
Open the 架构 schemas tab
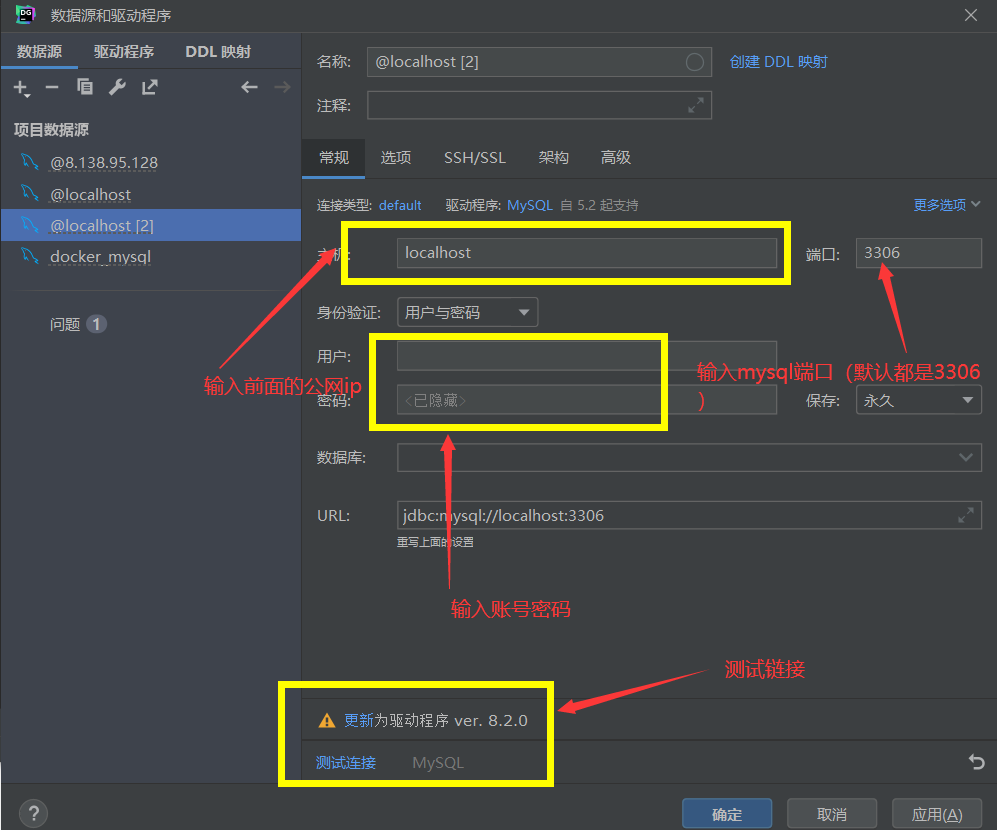click(553, 158)
